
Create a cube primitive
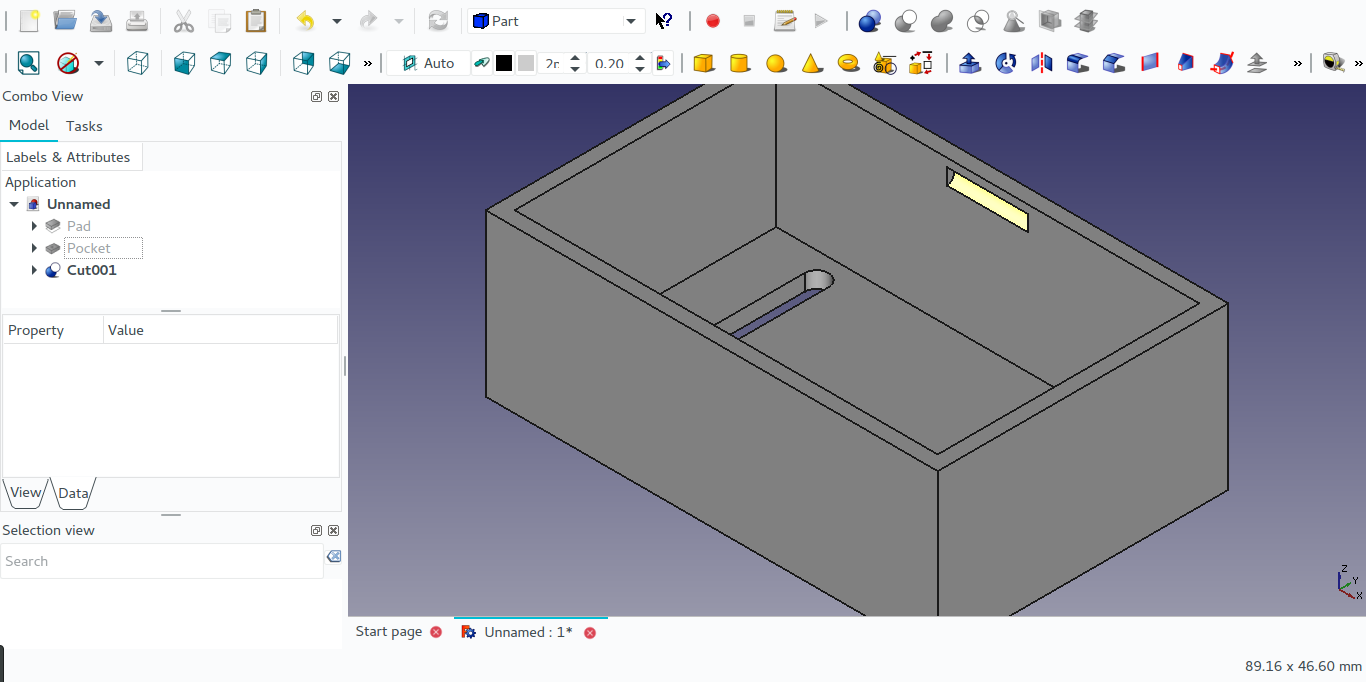704,63
